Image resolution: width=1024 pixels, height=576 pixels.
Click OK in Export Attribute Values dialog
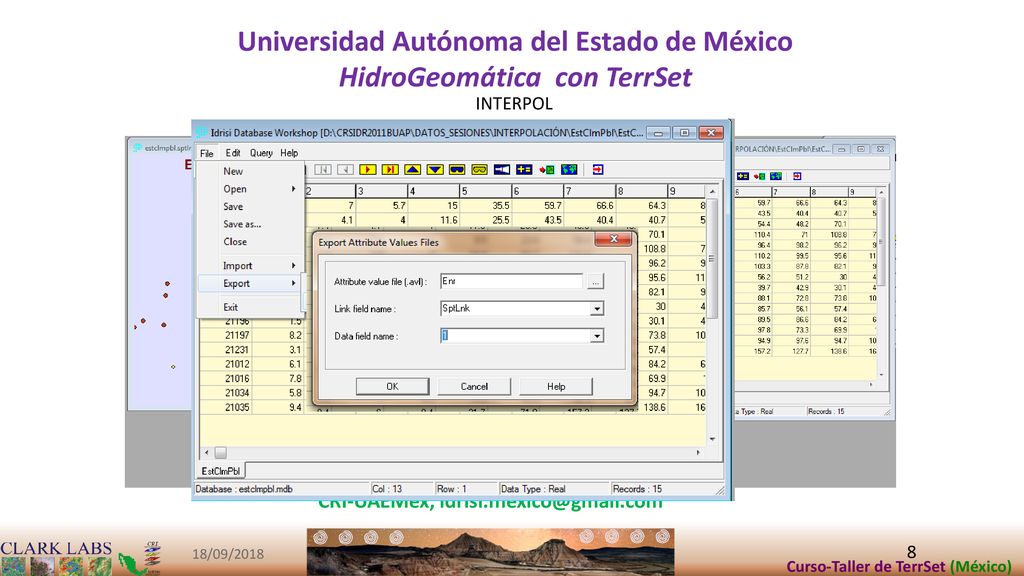pos(392,387)
